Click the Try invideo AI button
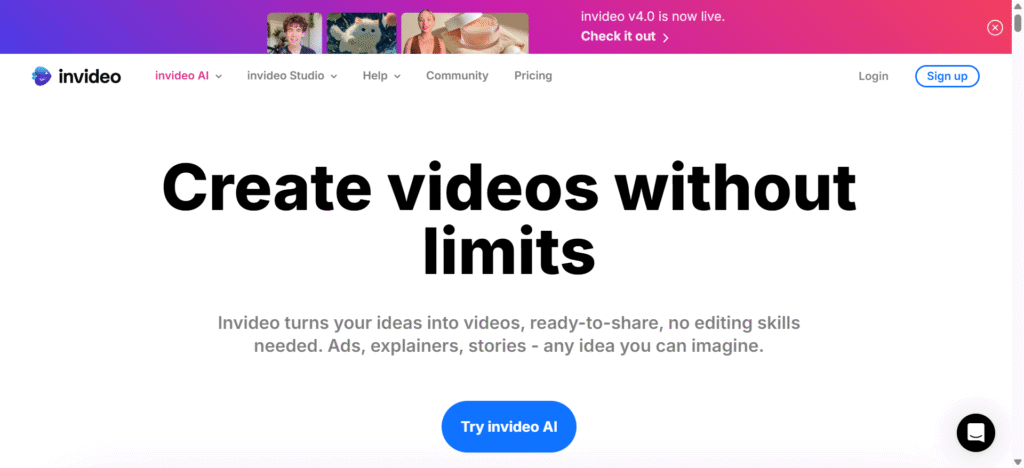The height and width of the screenshot is (468, 1024). (x=509, y=427)
